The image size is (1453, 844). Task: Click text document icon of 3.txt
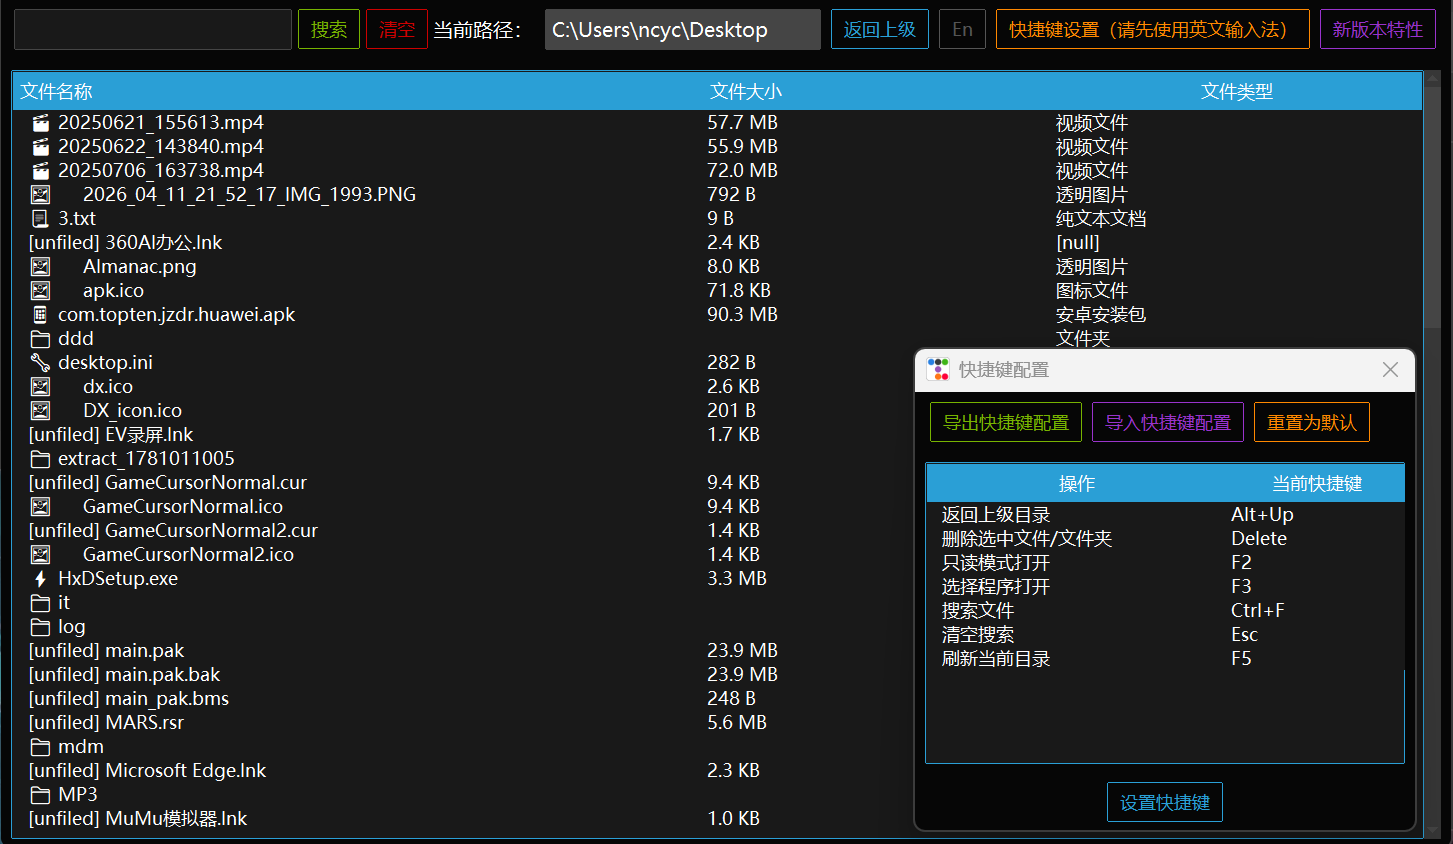tap(40, 219)
